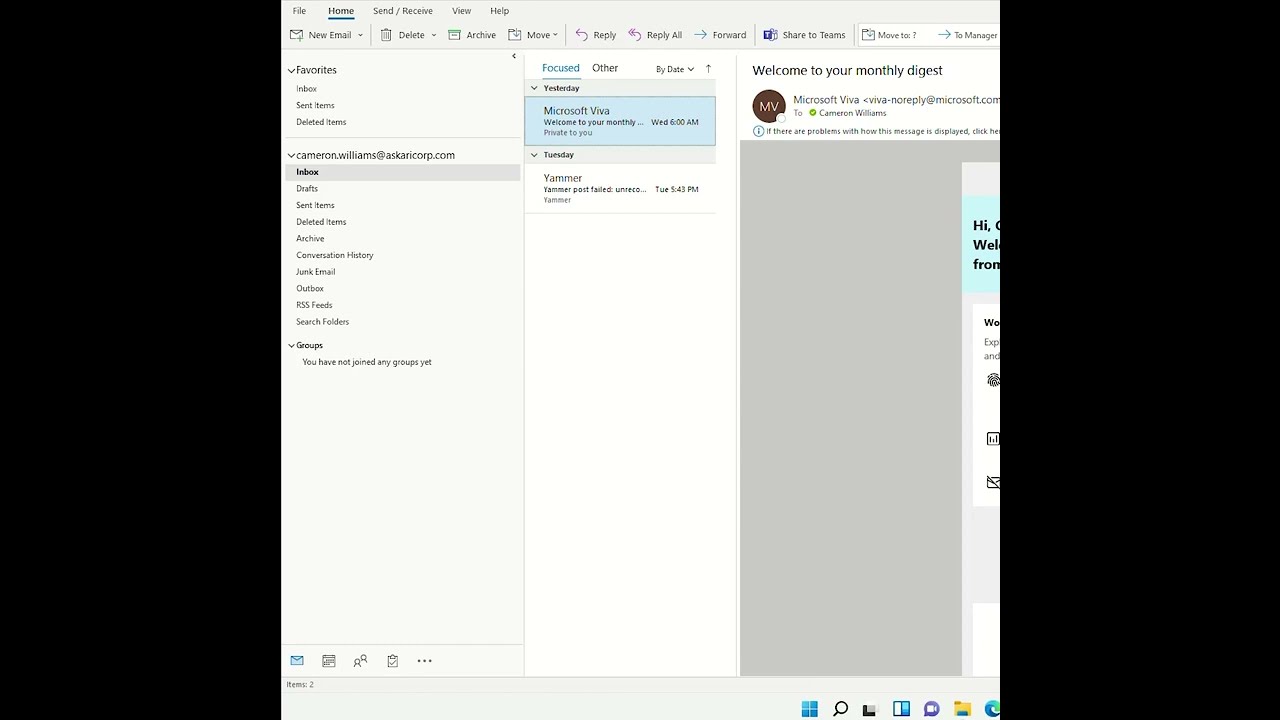
Task: Open the View ribbon tab
Action: (x=461, y=11)
